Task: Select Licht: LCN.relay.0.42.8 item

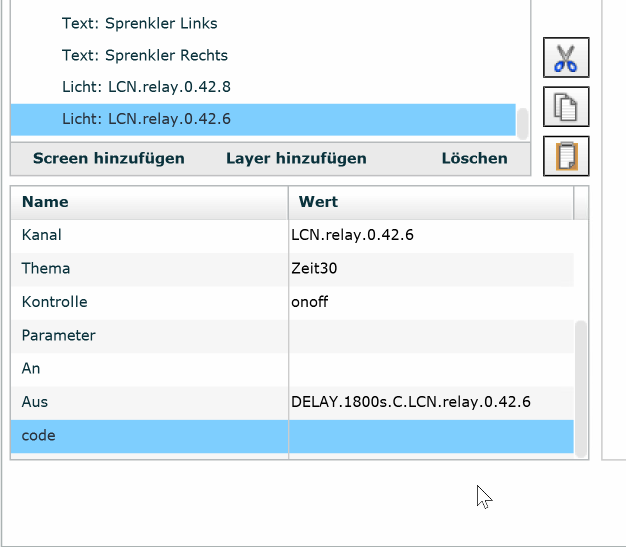Action: (146, 87)
